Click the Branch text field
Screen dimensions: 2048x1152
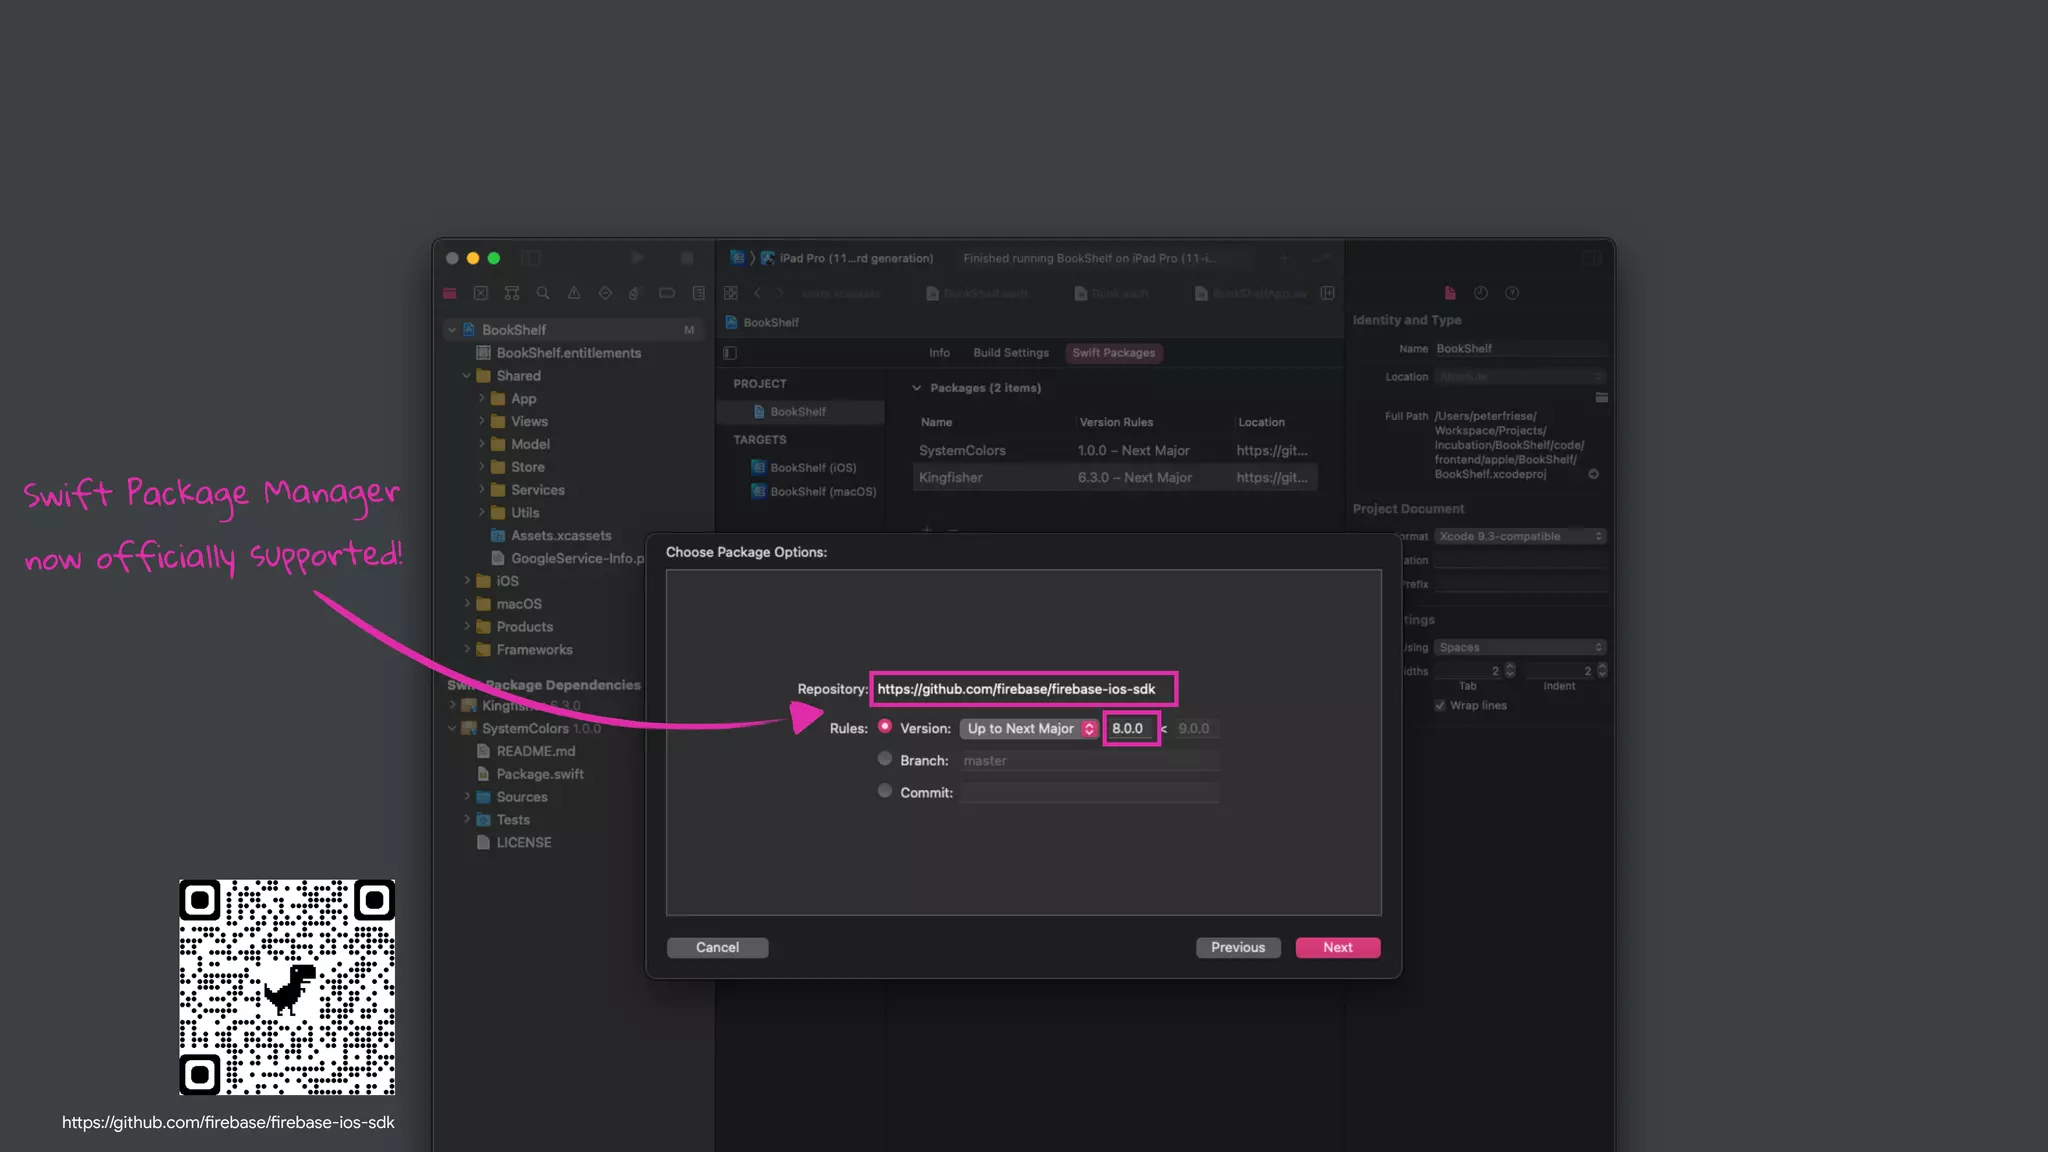pos(1089,761)
